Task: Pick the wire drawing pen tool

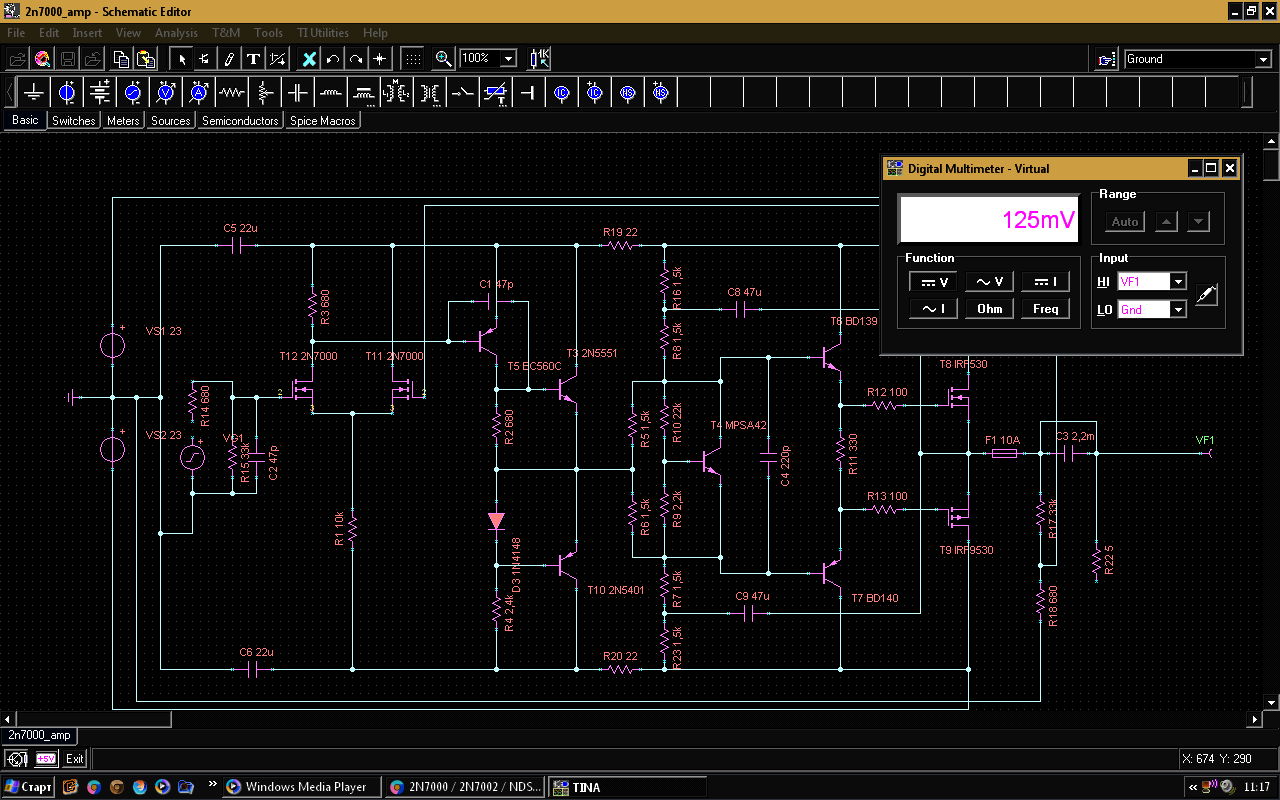Action: click(x=229, y=59)
